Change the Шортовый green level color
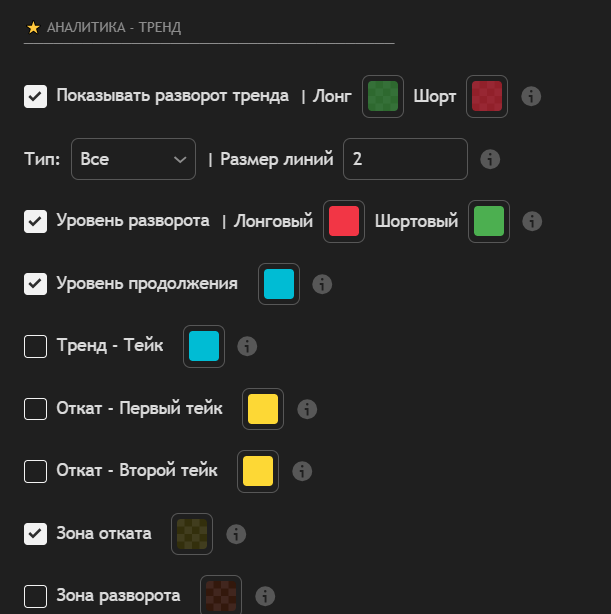This screenshot has height=614, width=611. click(489, 221)
